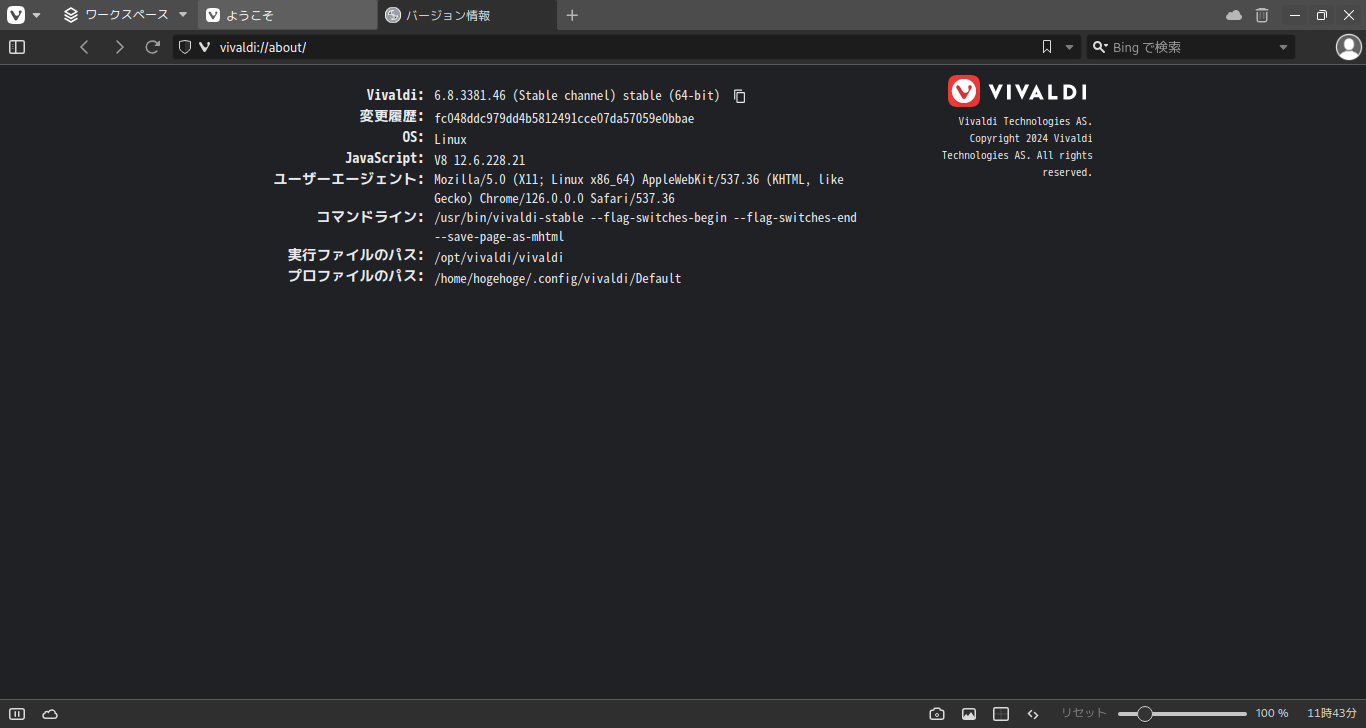Image resolution: width=1366 pixels, height=728 pixels.
Task: Open the tracker and ad blocker shield
Action: [x=185, y=47]
